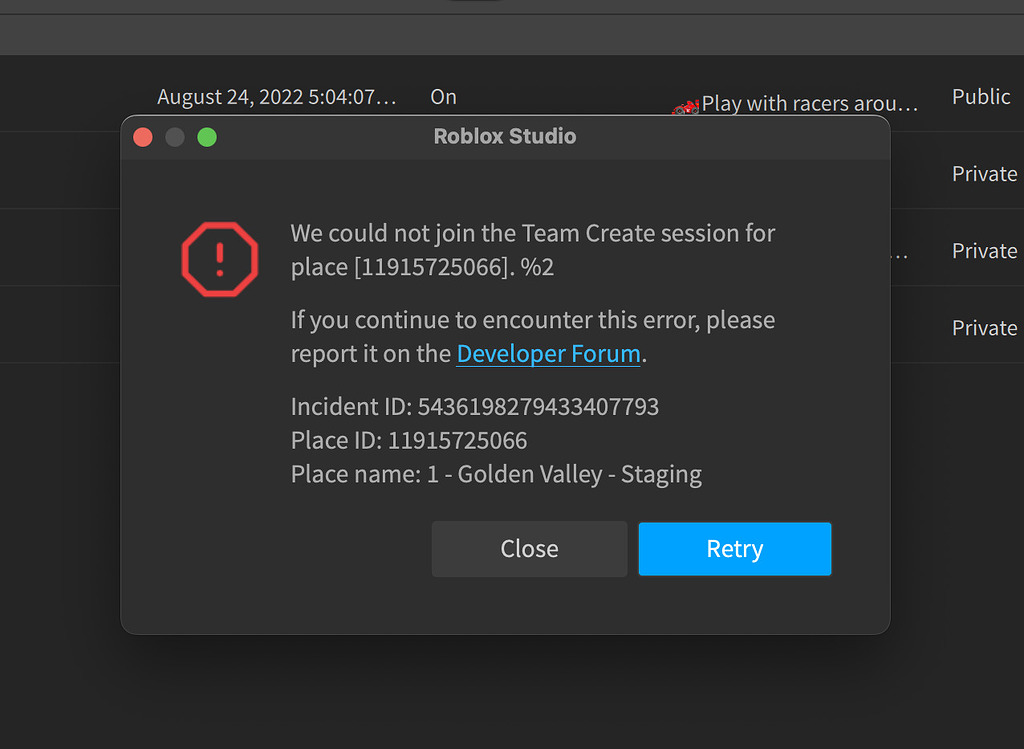Image resolution: width=1024 pixels, height=749 pixels.
Task: Click the first Private visibility label
Action: pyautogui.click(x=984, y=174)
